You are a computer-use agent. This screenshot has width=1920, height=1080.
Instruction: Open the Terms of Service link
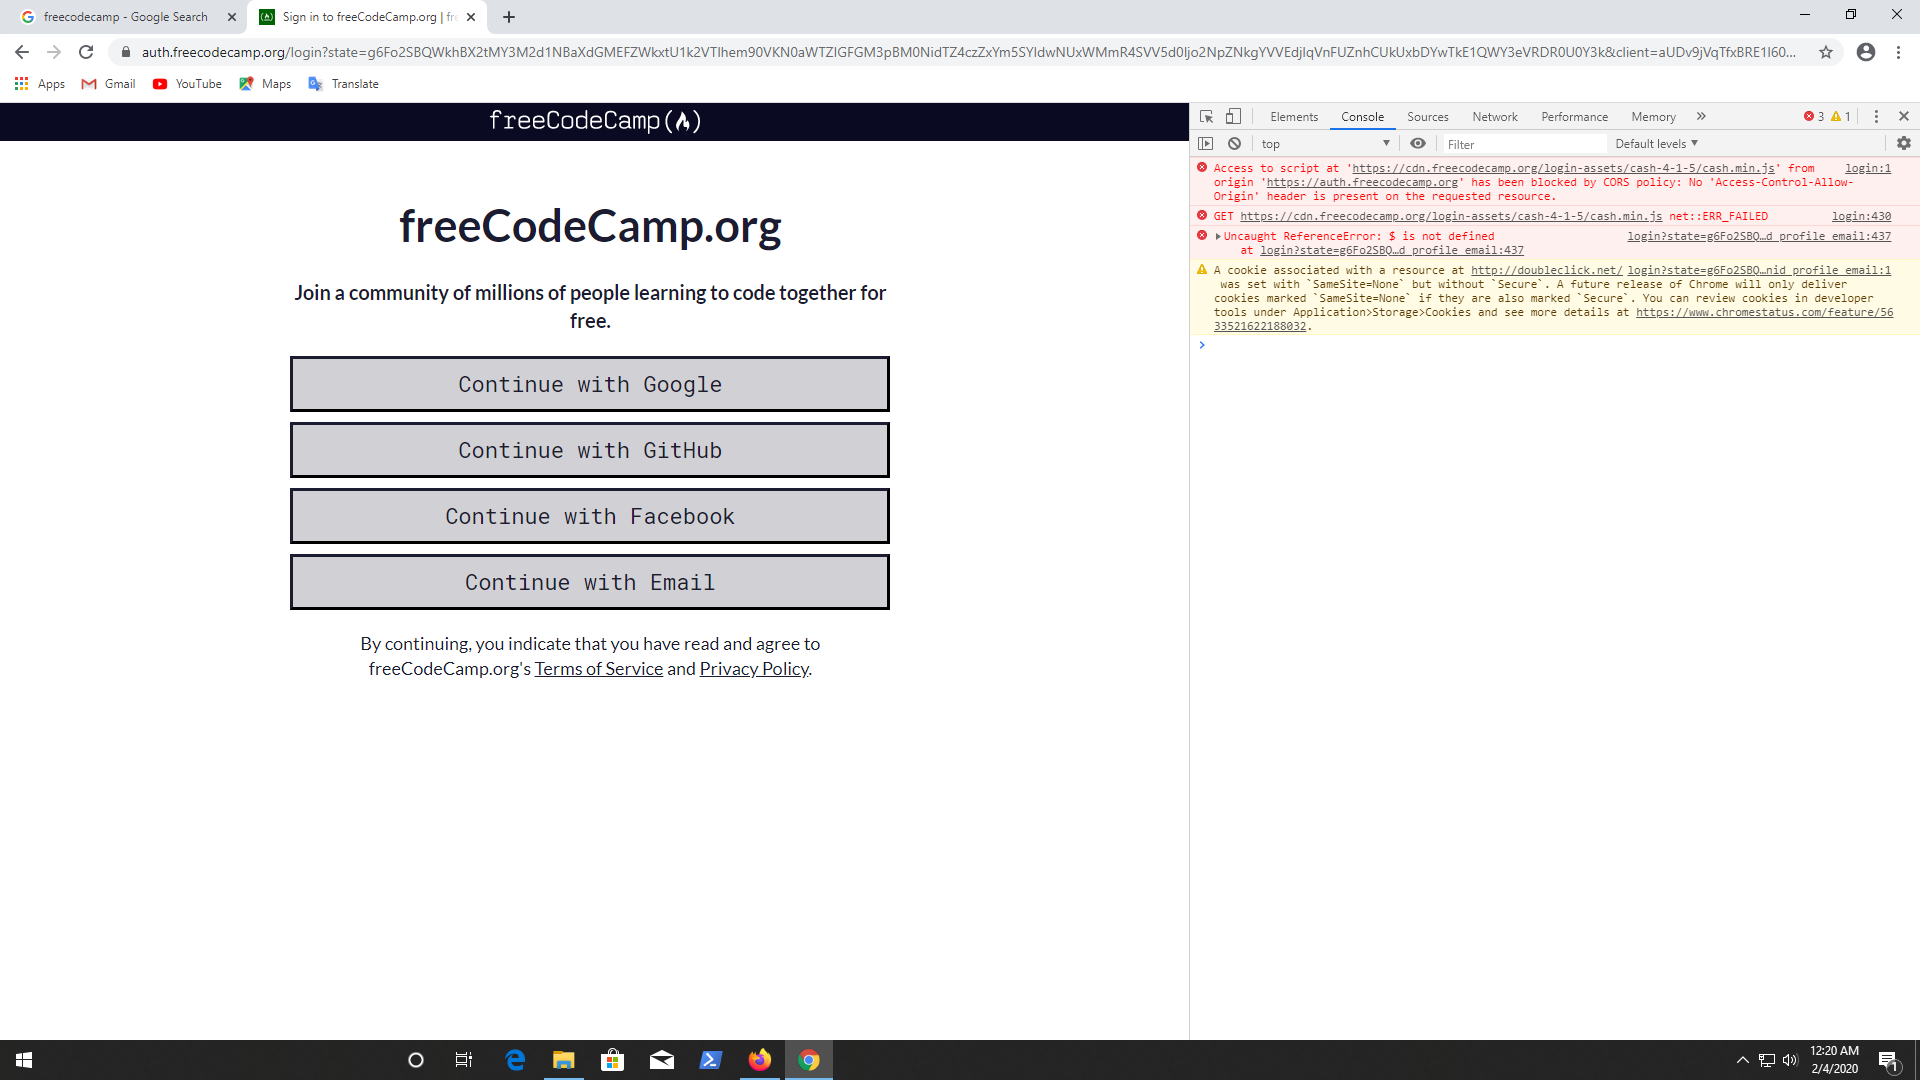click(598, 669)
